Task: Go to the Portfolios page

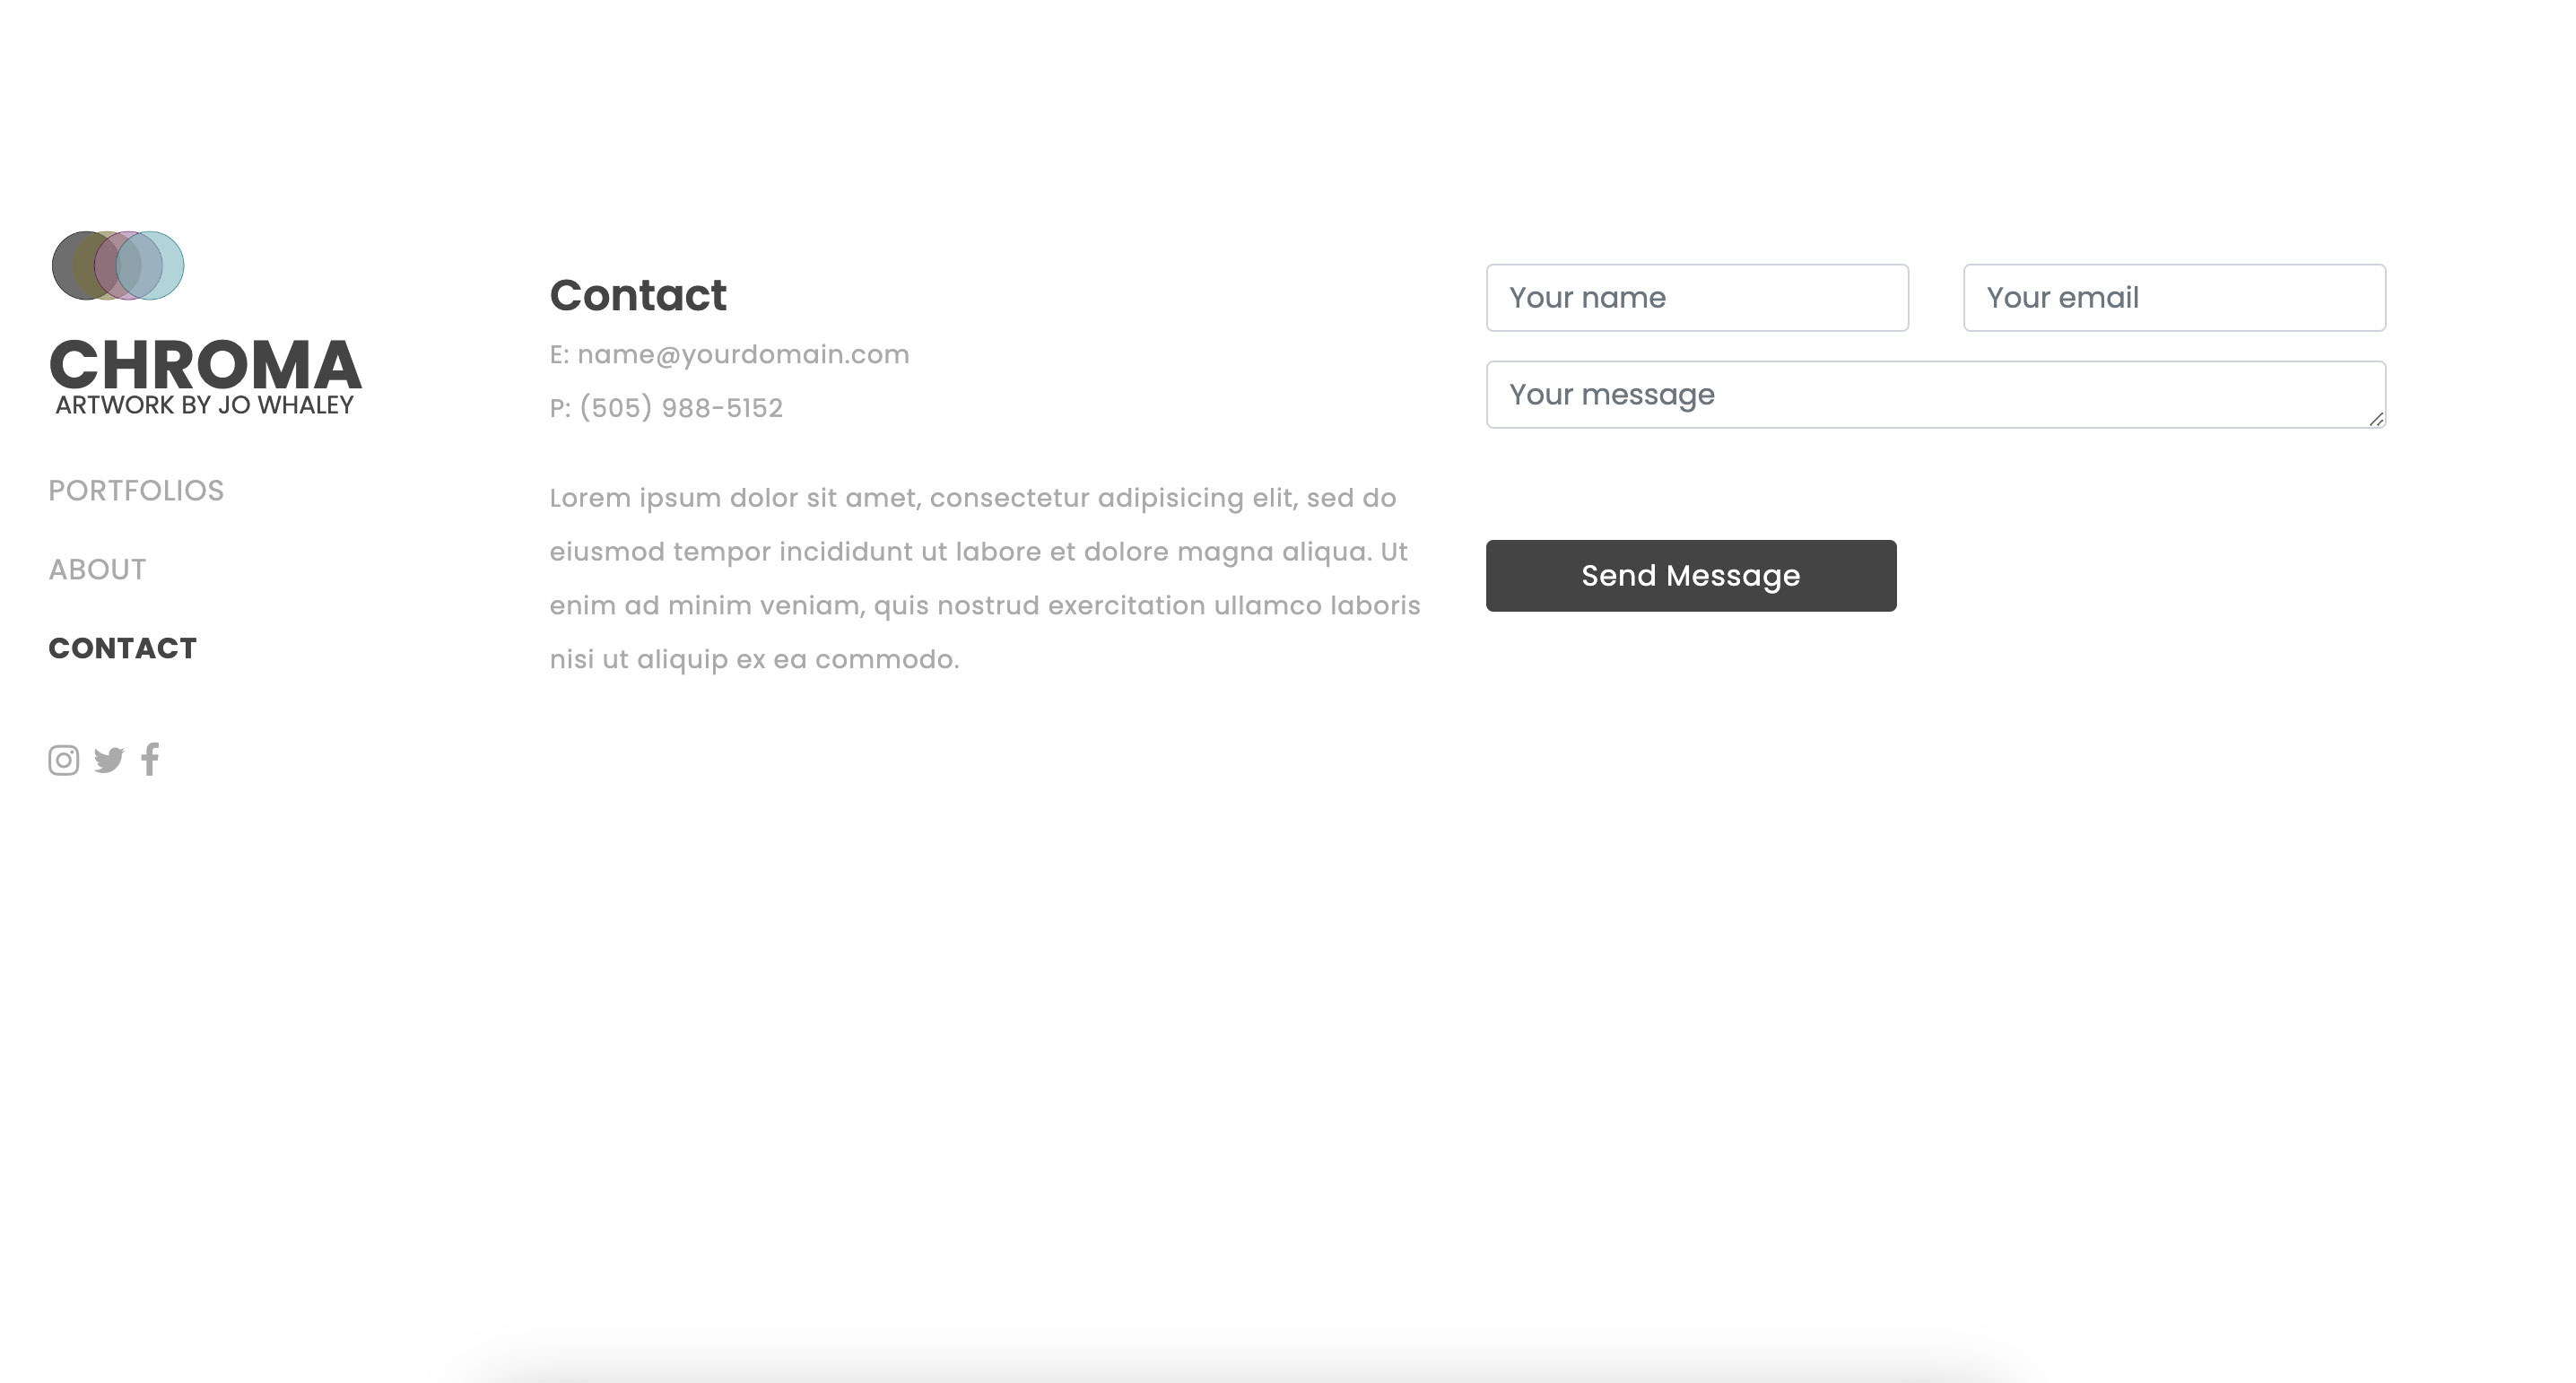Action: point(136,490)
